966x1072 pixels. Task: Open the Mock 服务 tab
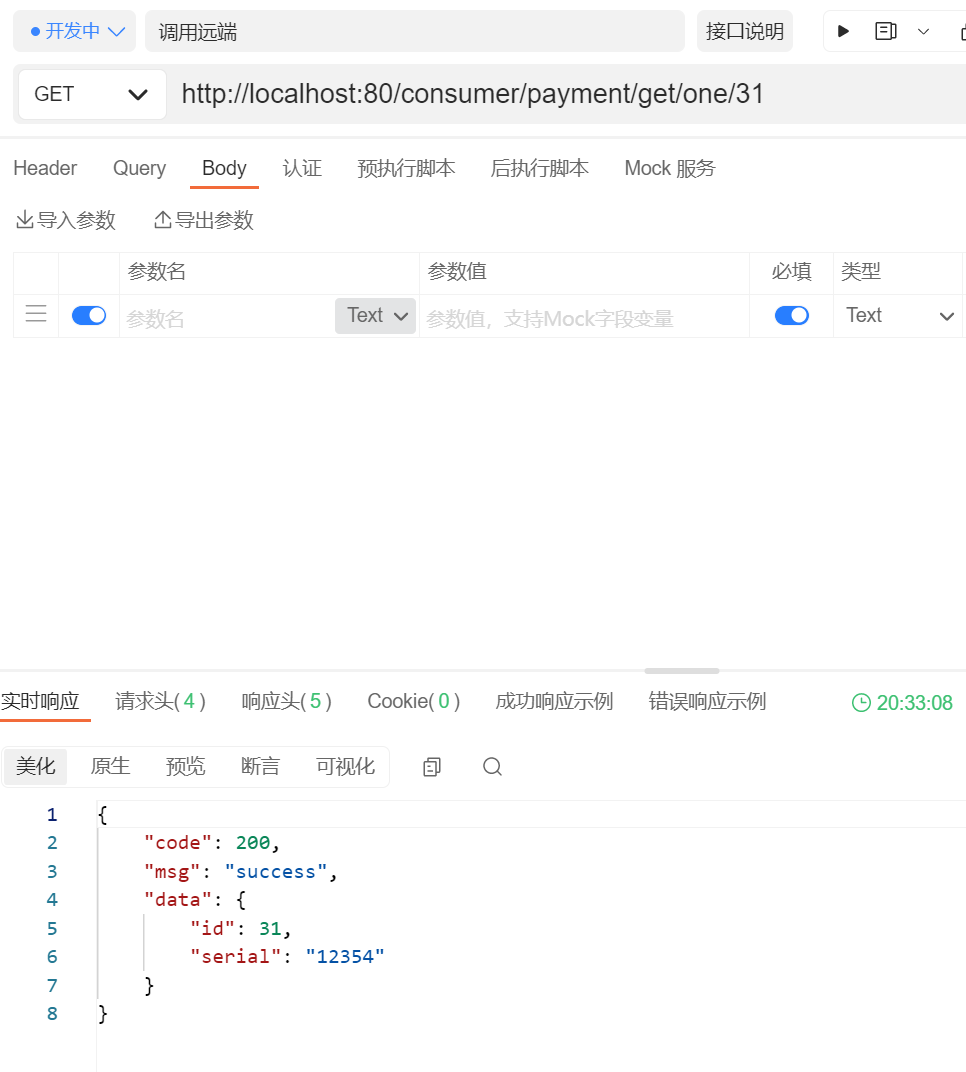tap(670, 168)
